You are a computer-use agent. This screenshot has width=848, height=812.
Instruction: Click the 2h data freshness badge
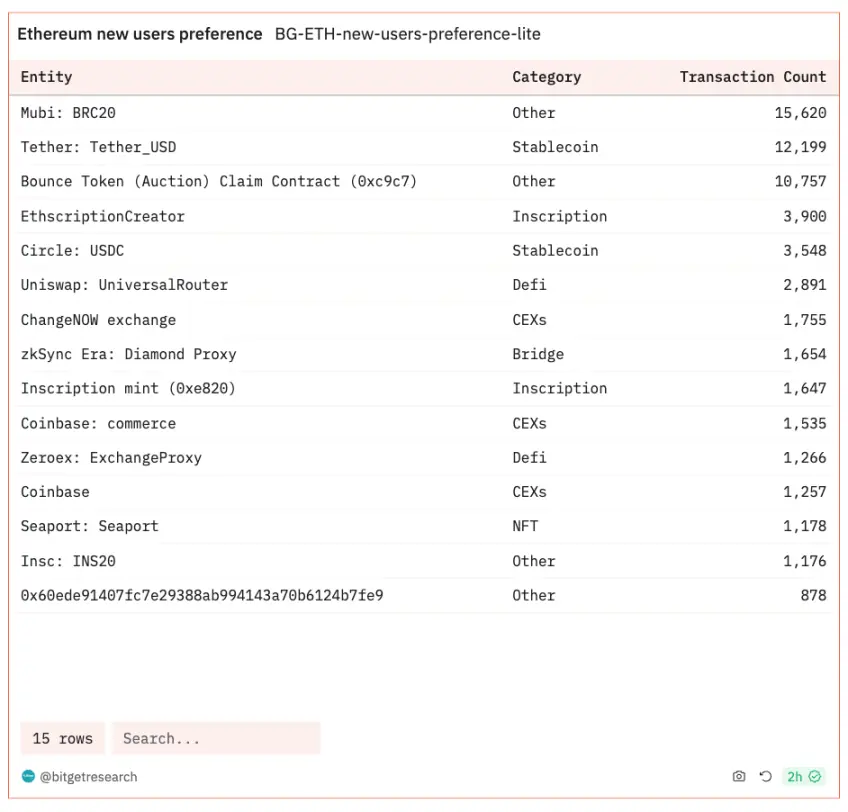click(x=803, y=776)
